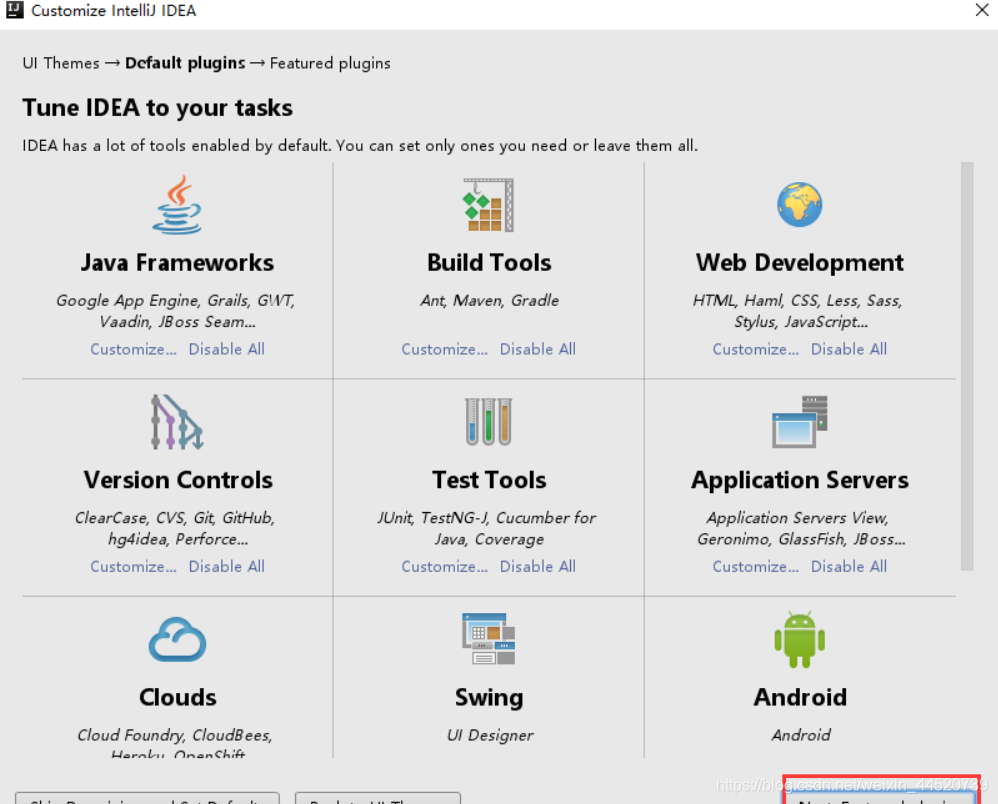The image size is (998, 804).
Task: Open Customize for Application Servers
Action: tap(756, 566)
